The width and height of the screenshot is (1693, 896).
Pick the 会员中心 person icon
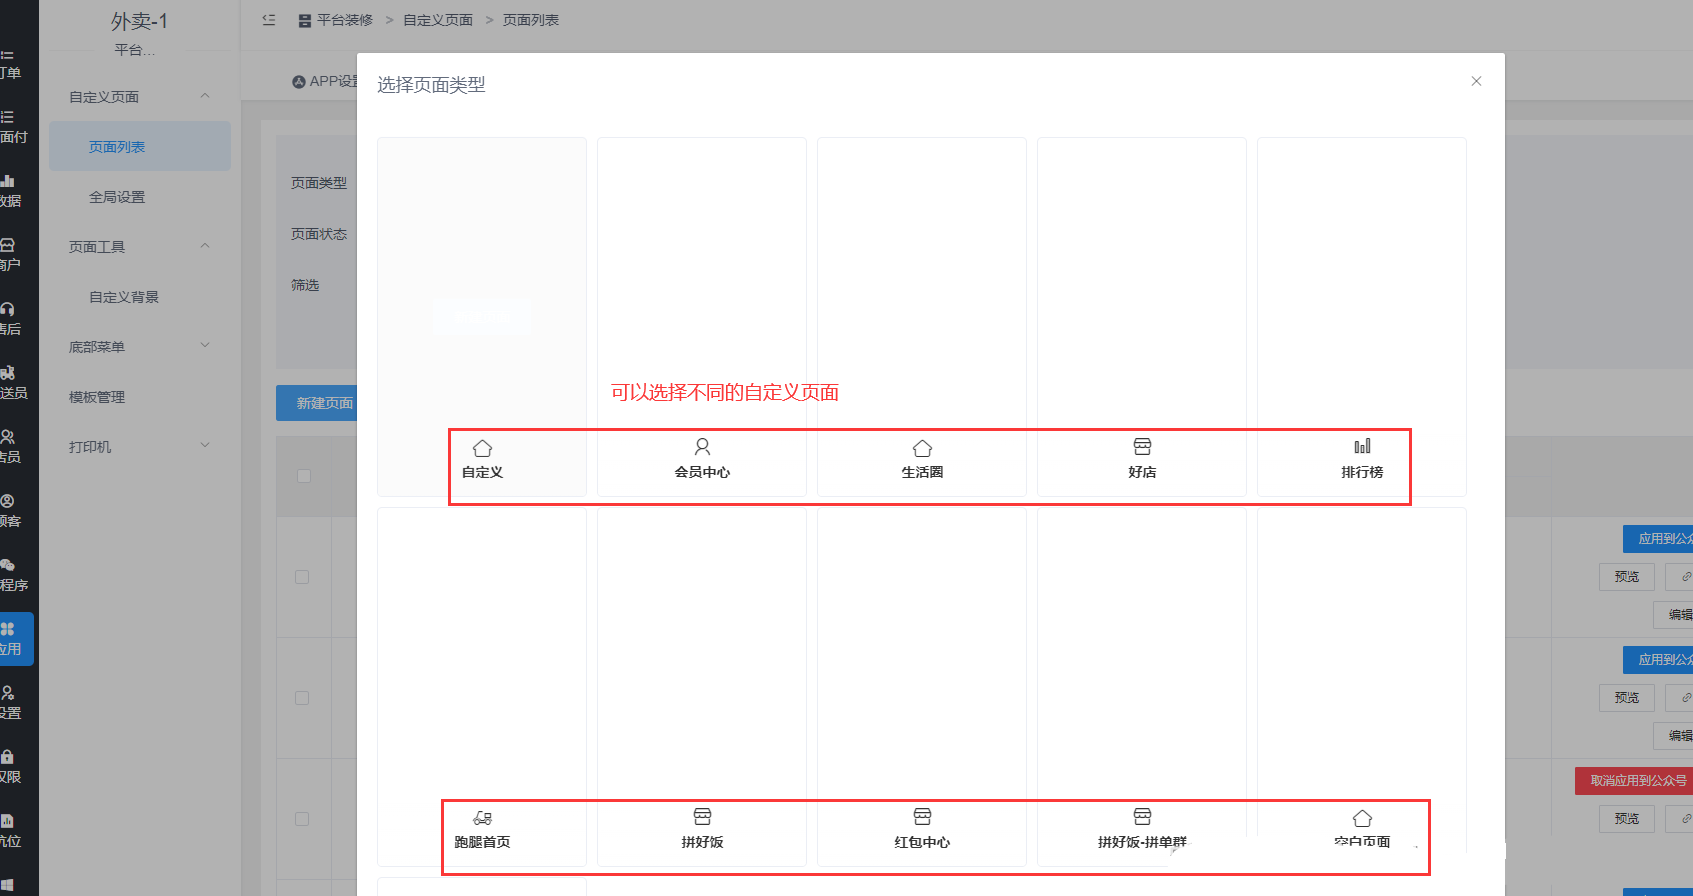[x=702, y=447]
